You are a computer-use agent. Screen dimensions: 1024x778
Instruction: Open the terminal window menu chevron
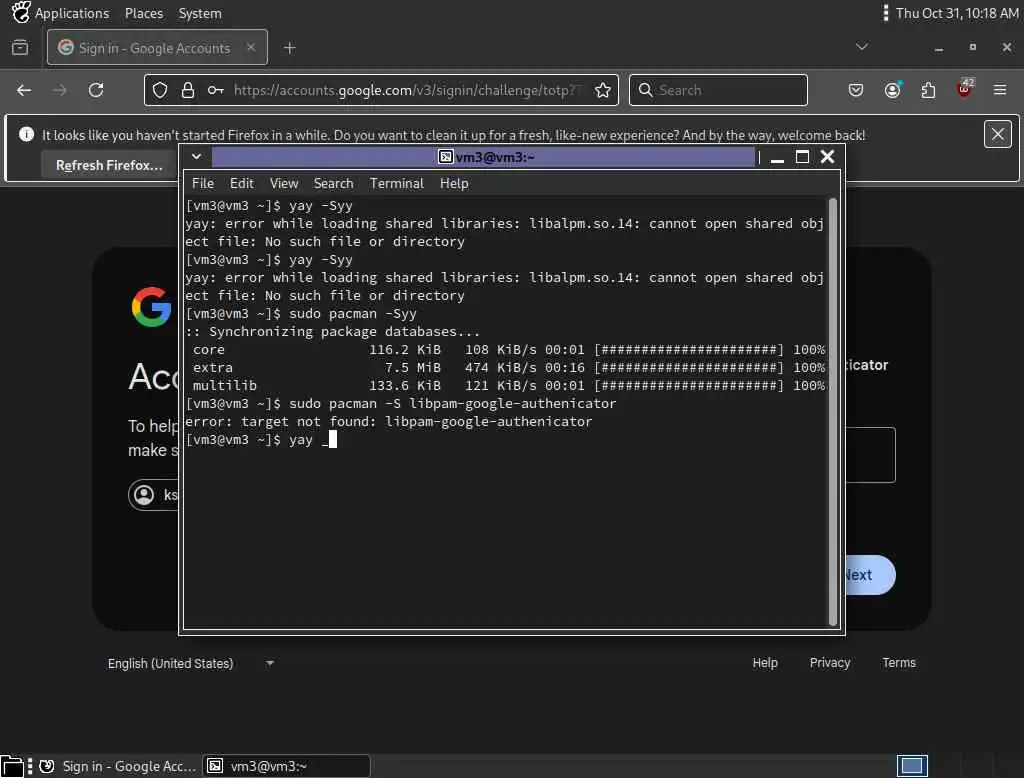point(196,157)
